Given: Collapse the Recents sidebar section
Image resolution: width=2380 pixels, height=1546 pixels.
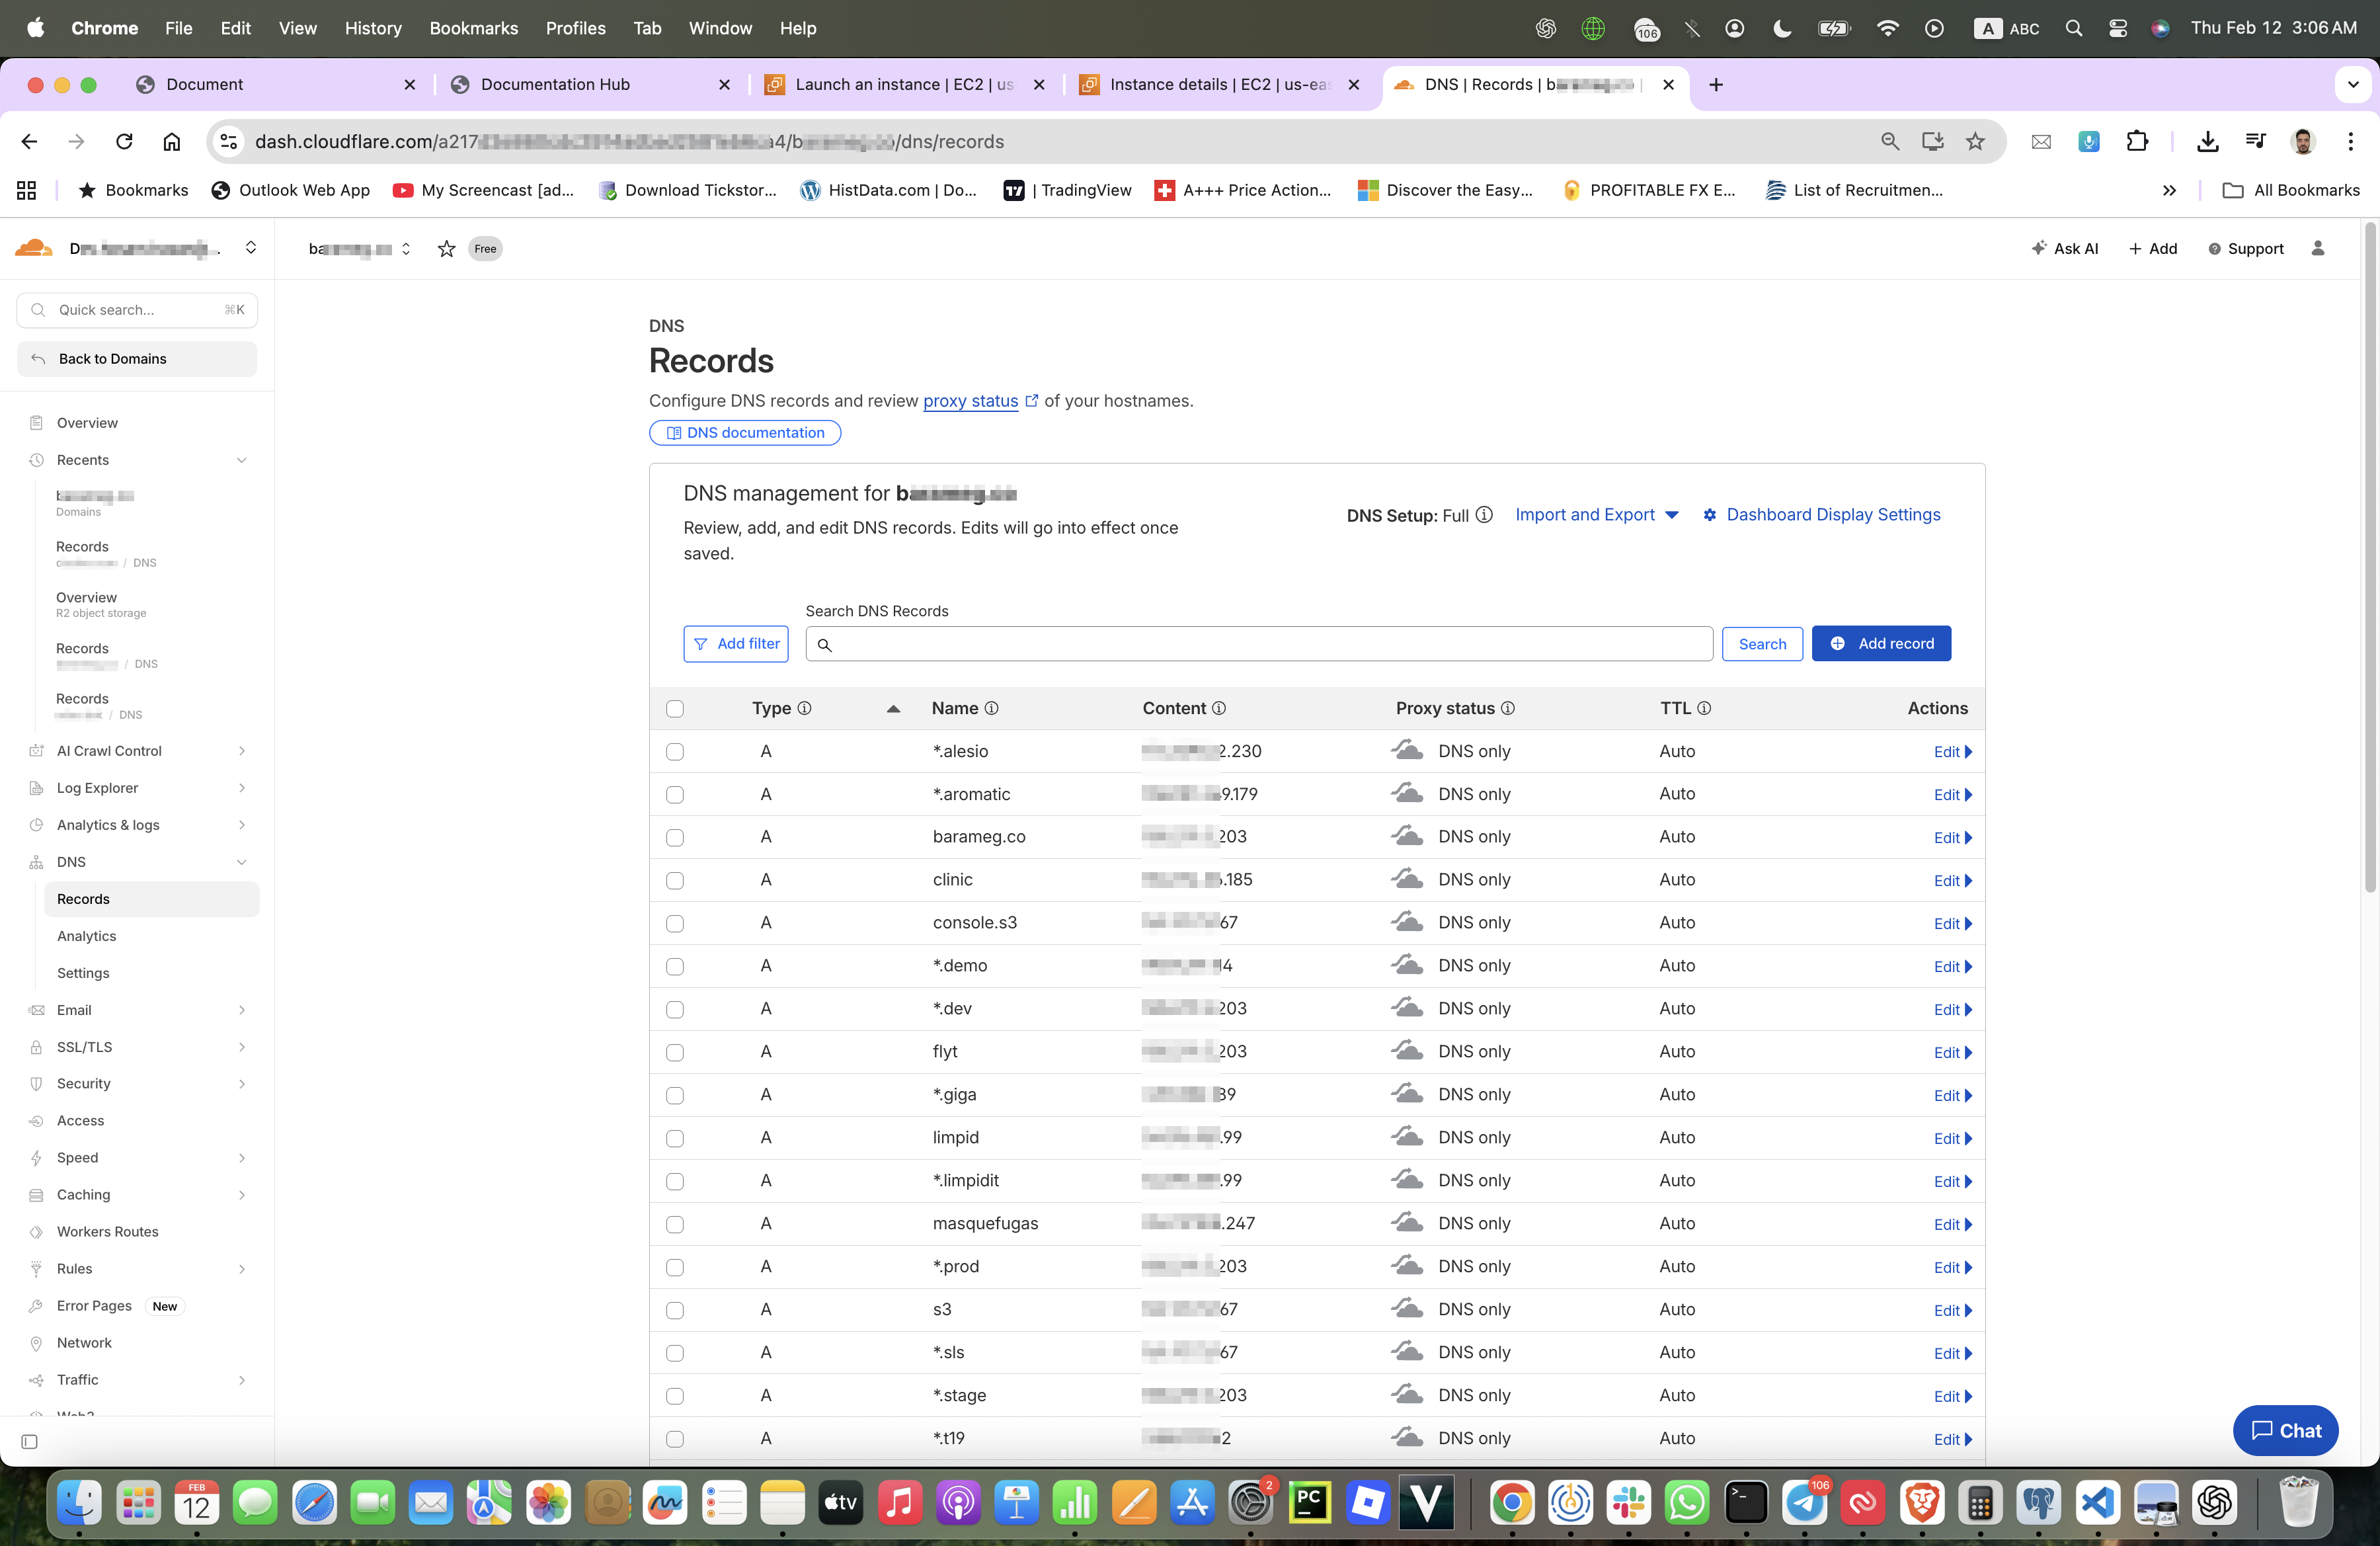Looking at the screenshot, I should (241, 460).
